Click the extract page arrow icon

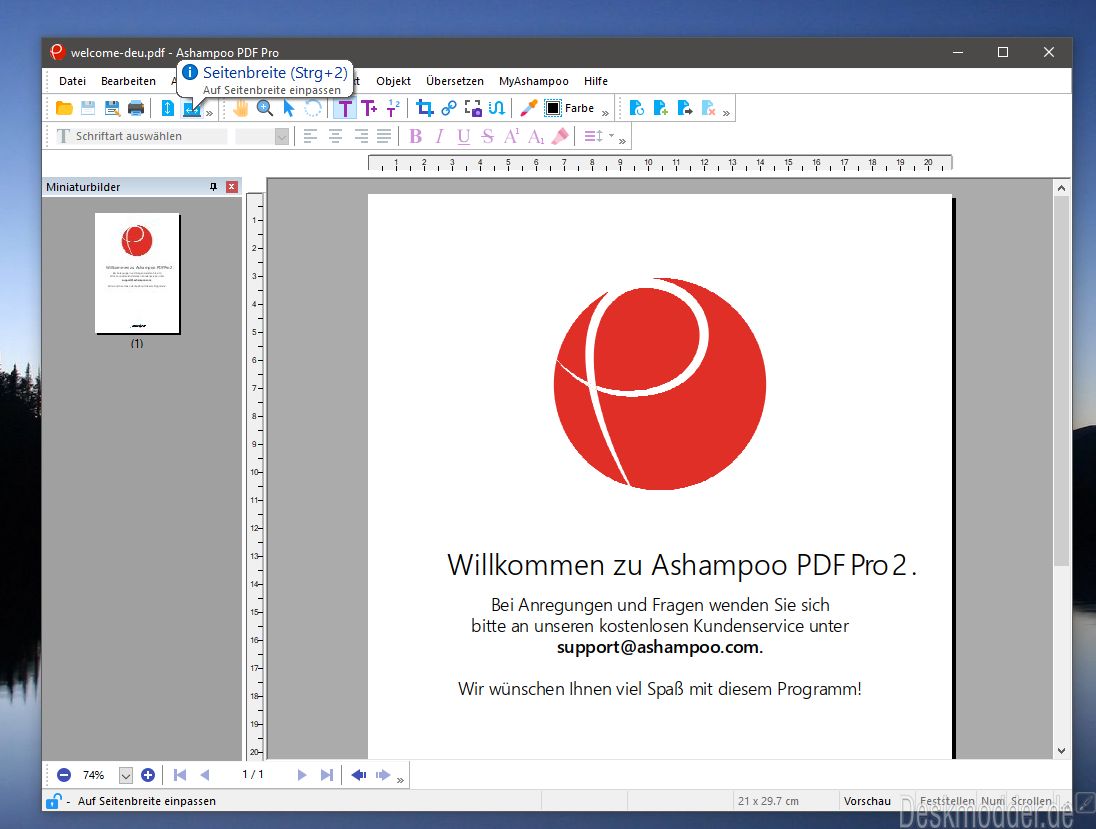[685, 108]
